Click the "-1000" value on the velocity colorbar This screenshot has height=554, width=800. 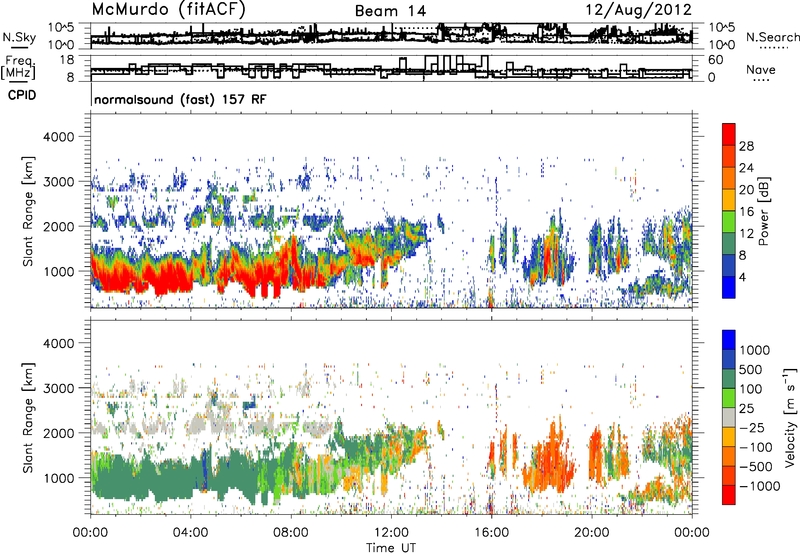point(760,486)
